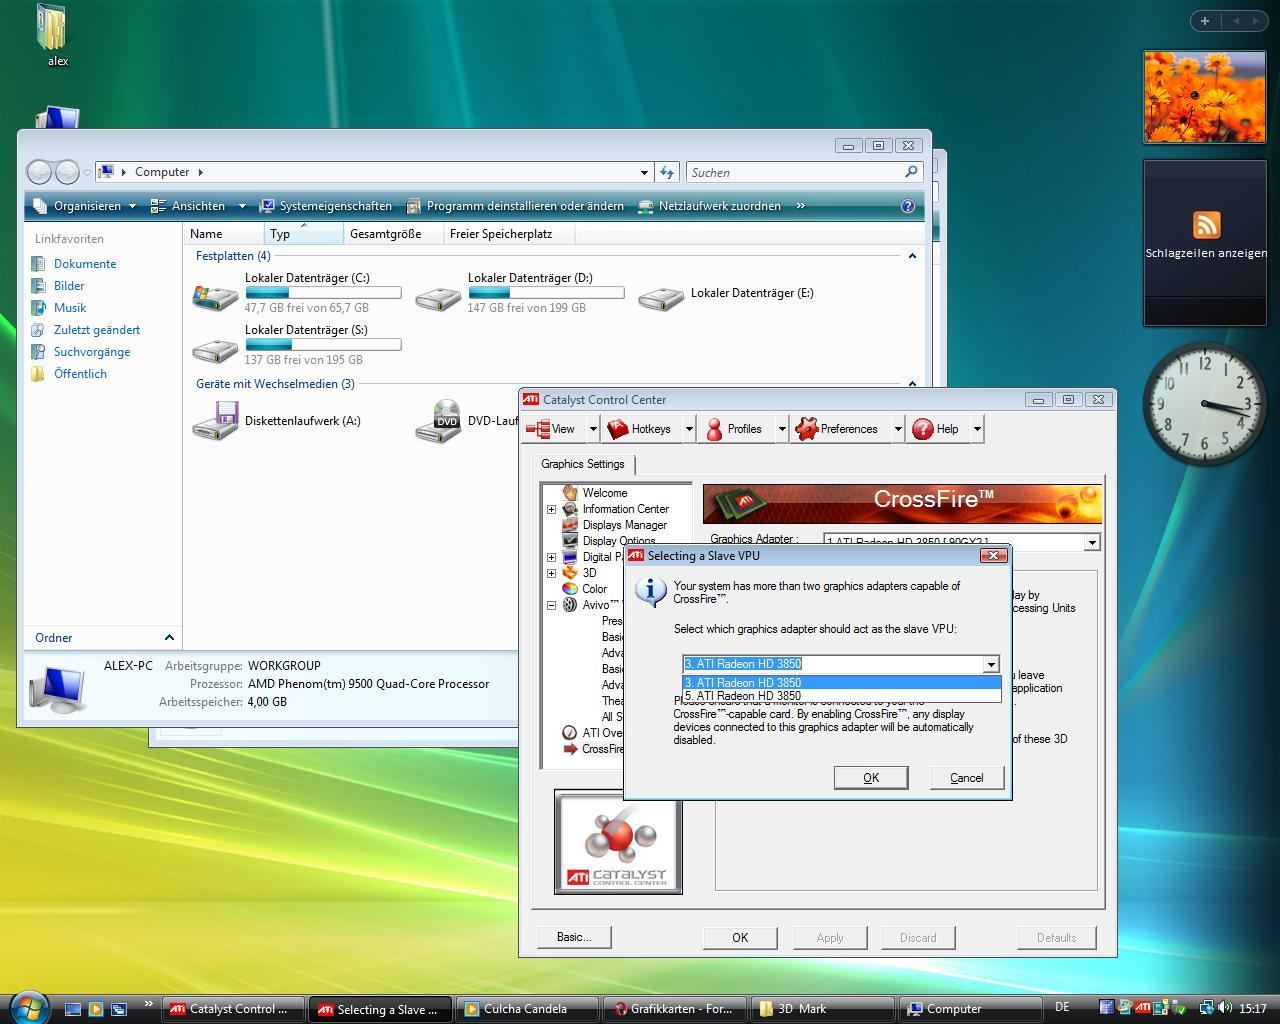This screenshot has width=1280, height=1024.
Task: Launch media player quick launch icon
Action: (x=96, y=1009)
